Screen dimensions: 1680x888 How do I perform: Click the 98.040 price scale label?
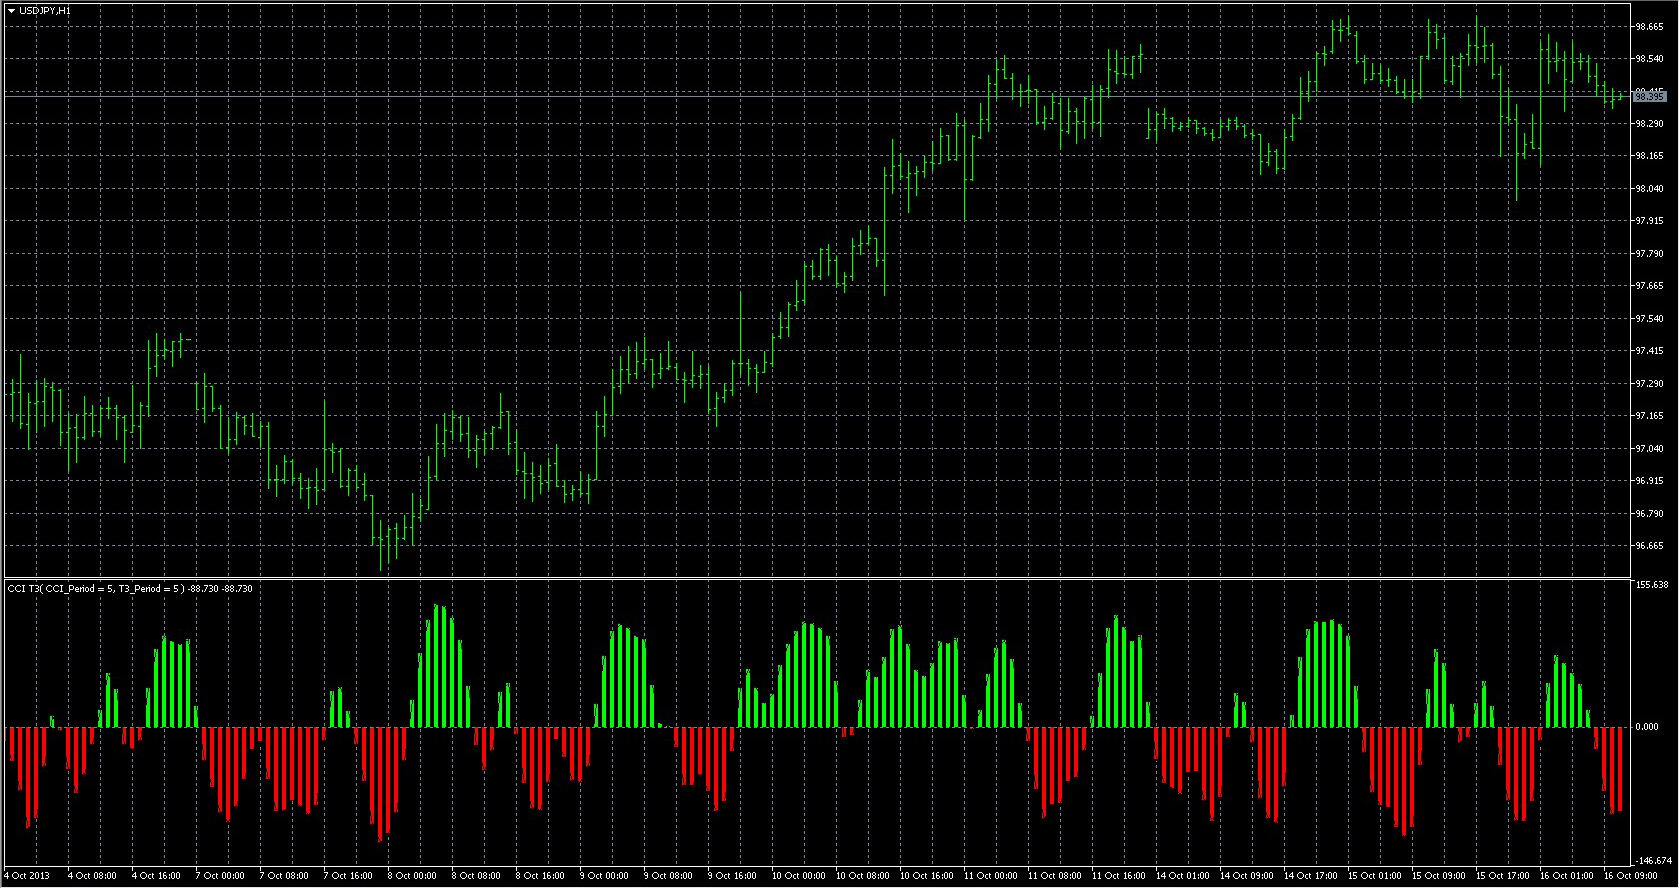[1648, 189]
